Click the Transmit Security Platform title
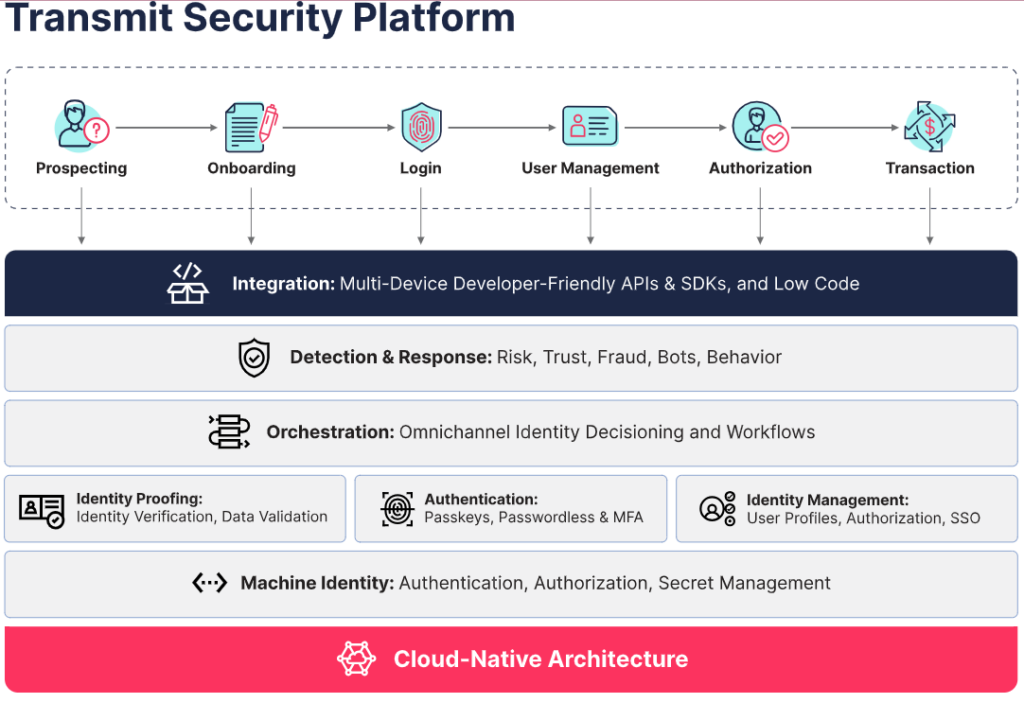The height and width of the screenshot is (703, 1024). [x=260, y=18]
